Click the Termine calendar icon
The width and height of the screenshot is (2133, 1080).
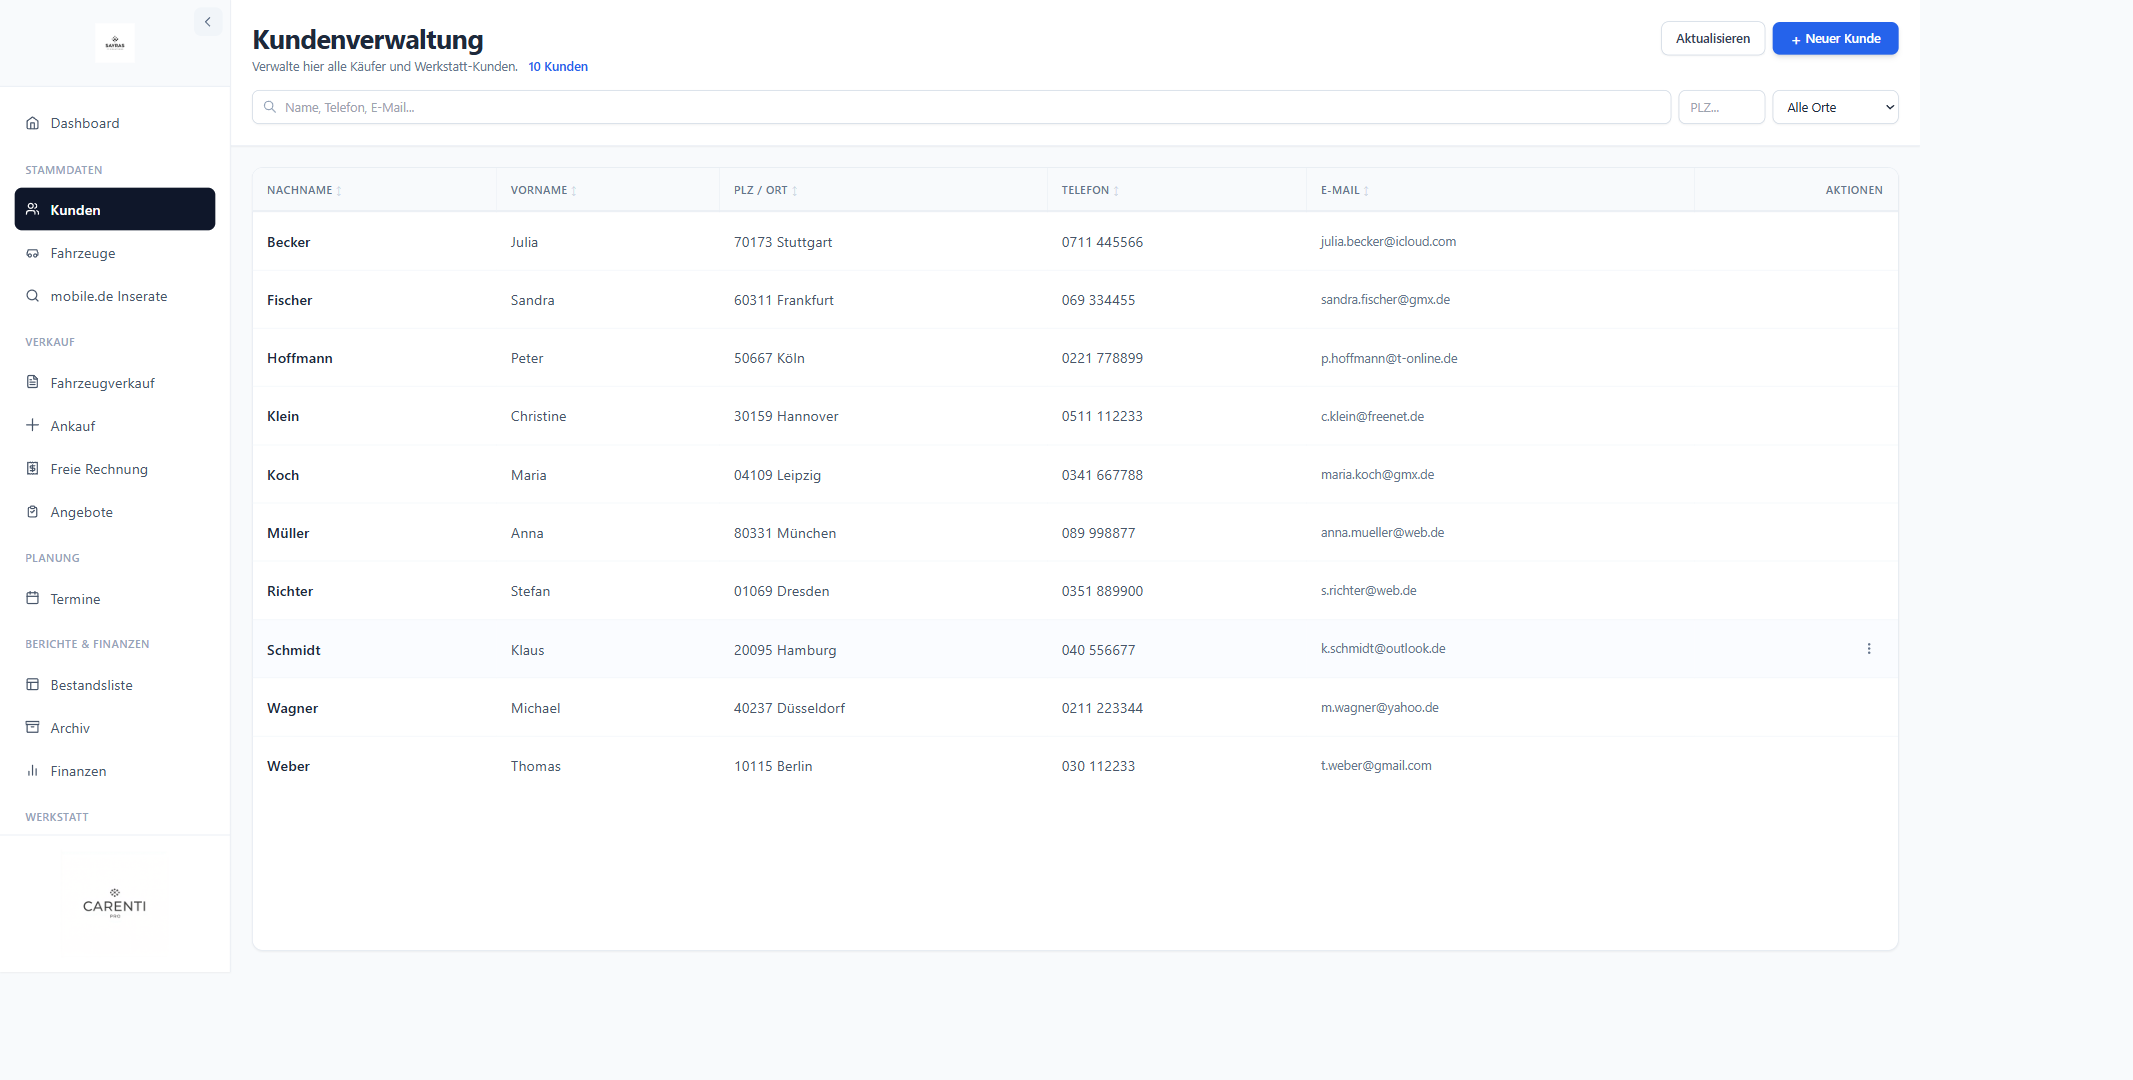pyautogui.click(x=32, y=598)
